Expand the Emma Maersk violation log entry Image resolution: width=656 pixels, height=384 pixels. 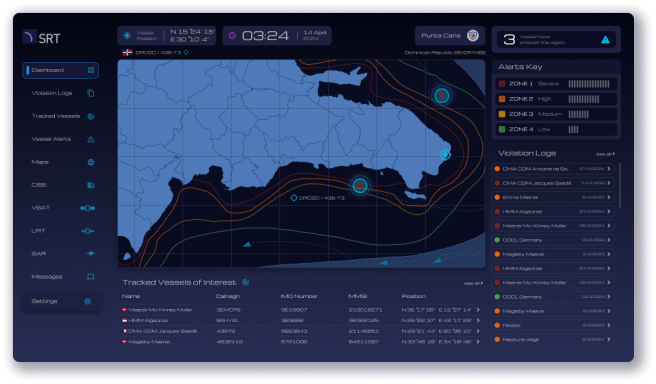(x=553, y=197)
